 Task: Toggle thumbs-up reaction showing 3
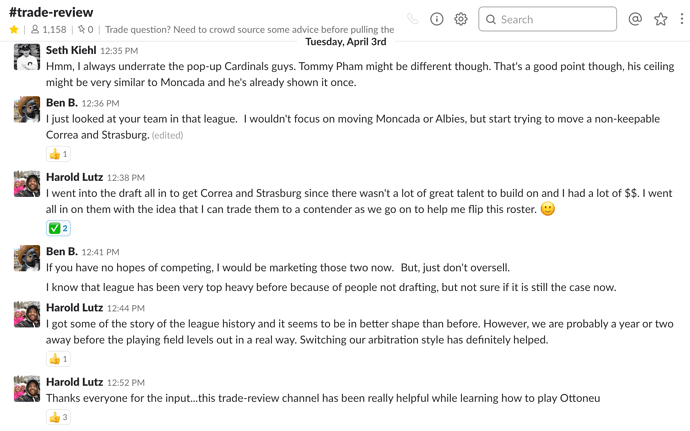tap(58, 417)
